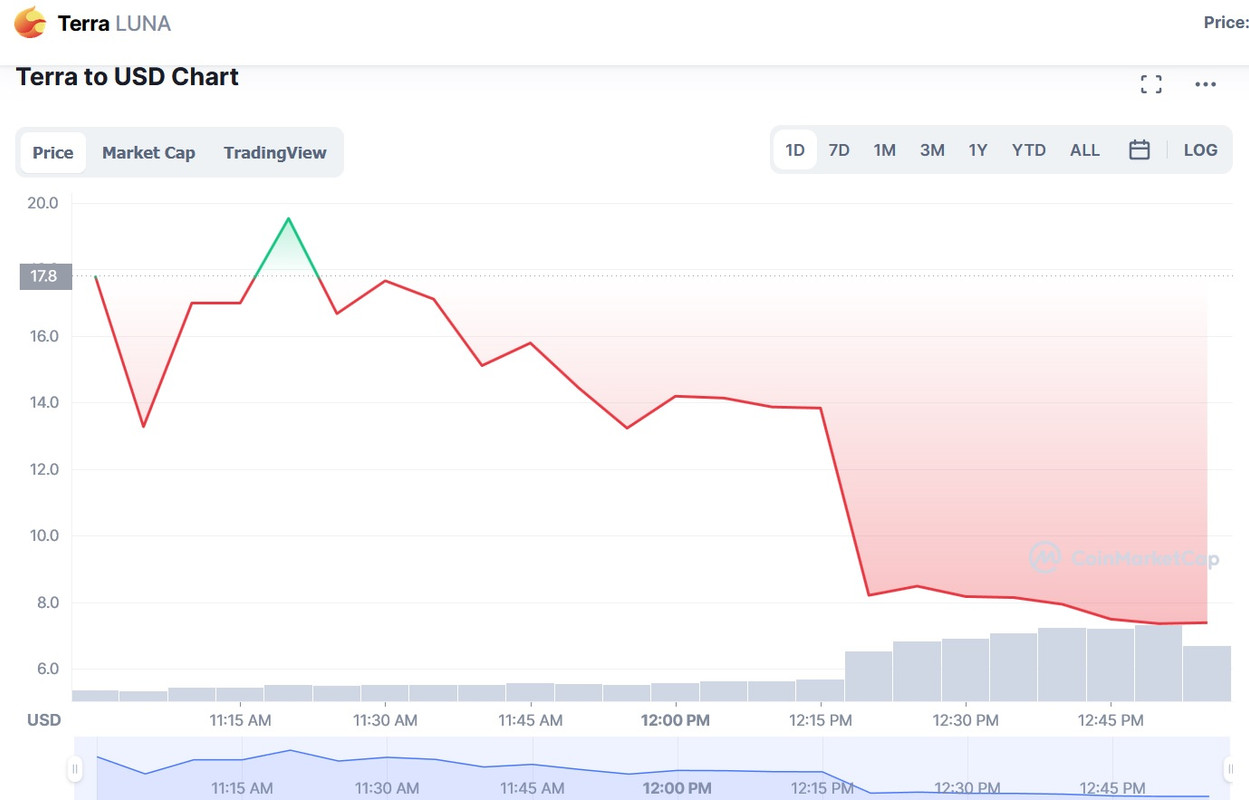Click the 20.0 y-axis value
Viewport: 1249px width, 800px height.
[43, 203]
